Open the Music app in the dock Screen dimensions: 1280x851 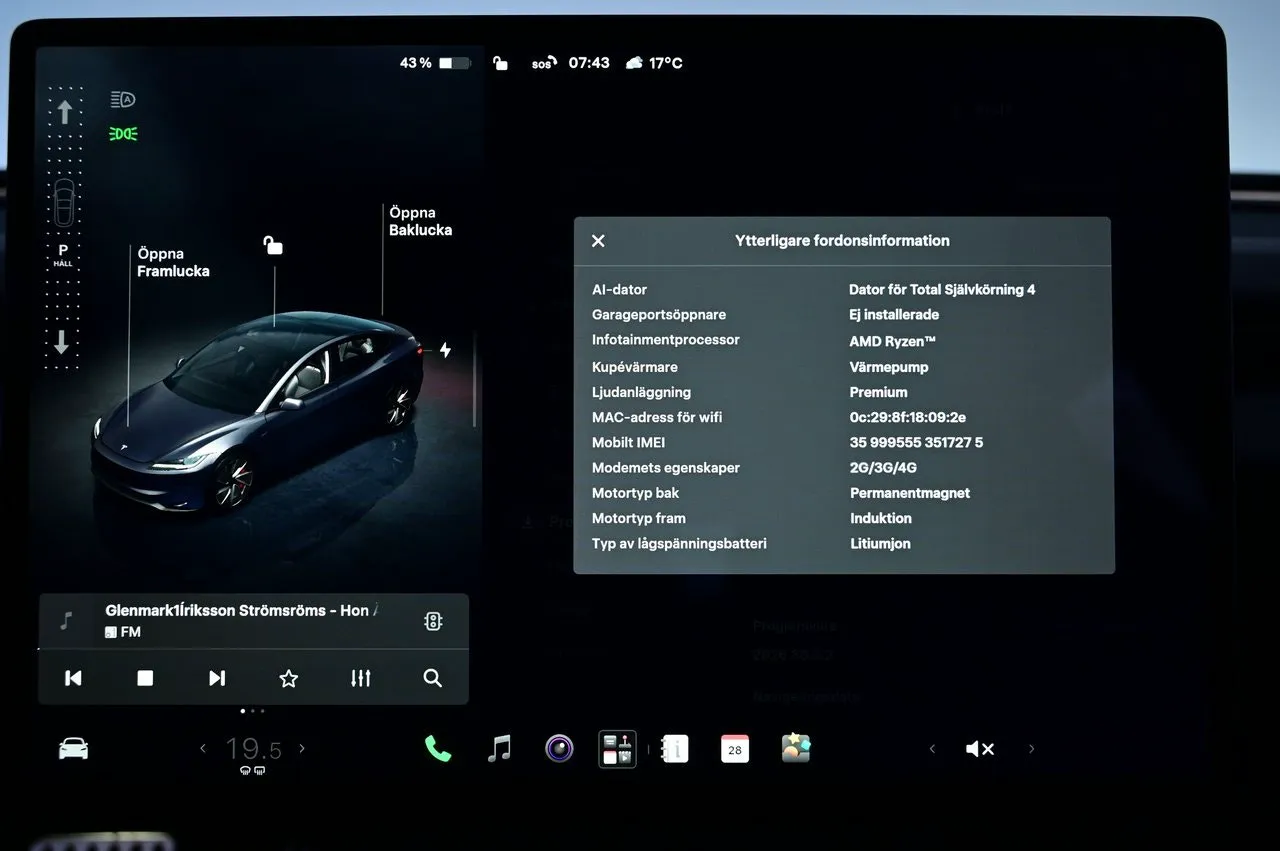click(499, 748)
